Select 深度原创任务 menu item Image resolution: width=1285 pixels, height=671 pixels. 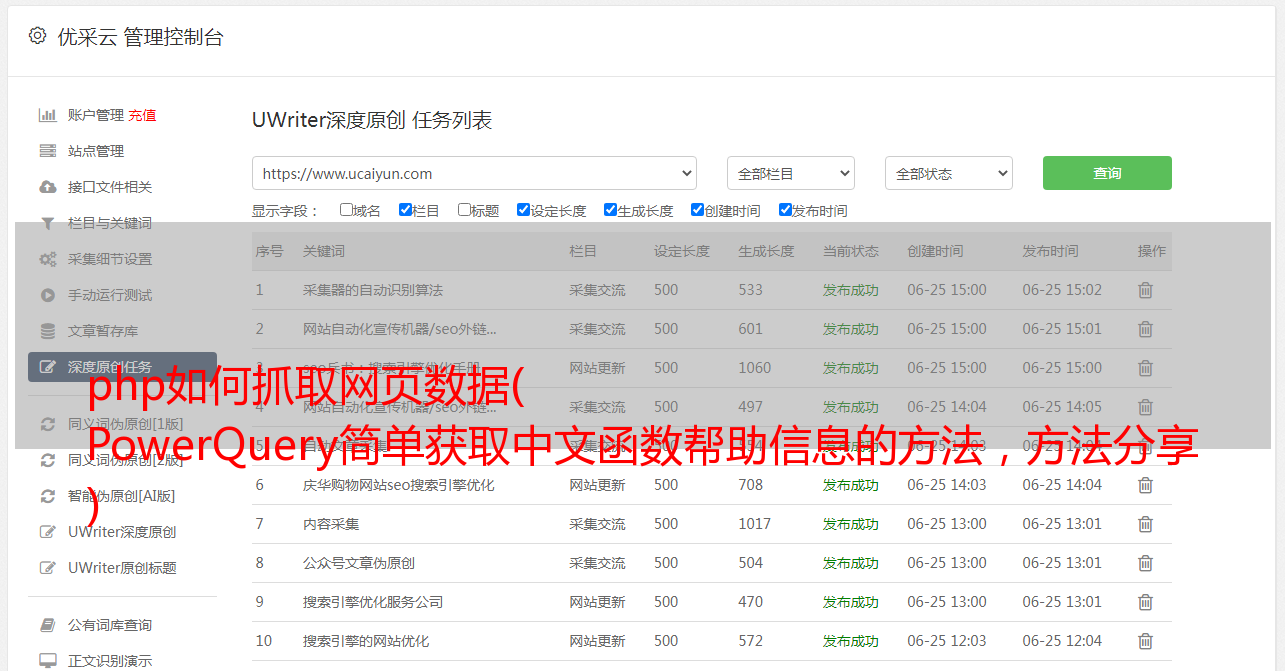[122, 367]
